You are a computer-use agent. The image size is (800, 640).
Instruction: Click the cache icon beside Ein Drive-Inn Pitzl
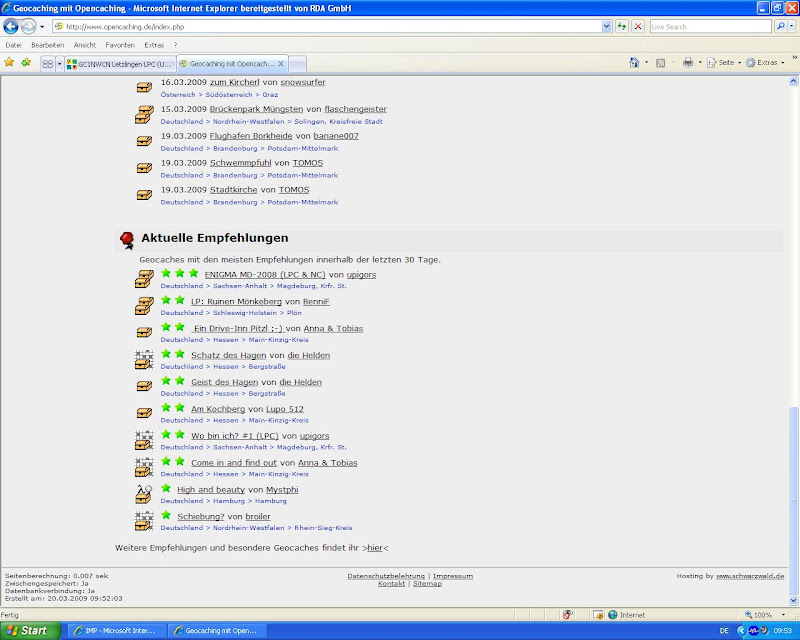(x=144, y=333)
